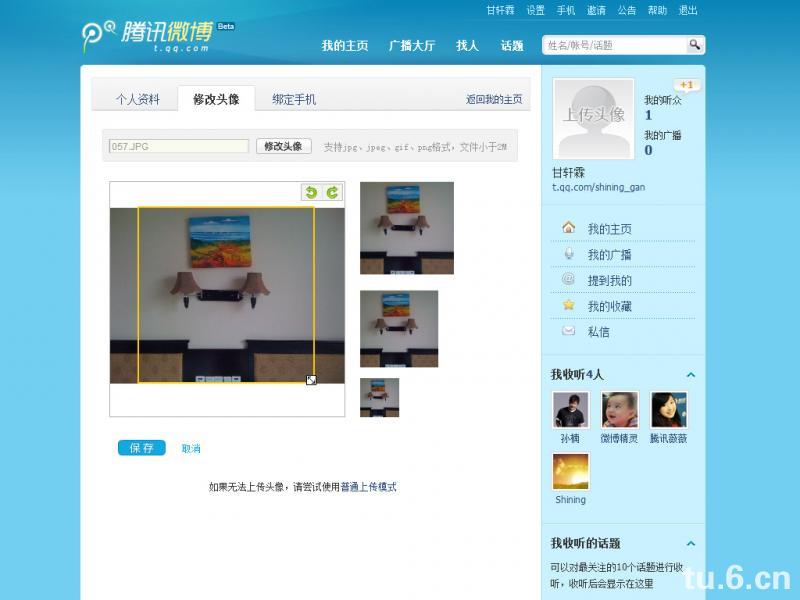Image resolution: width=800 pixels, height=600 pixels.
Task: Click the star icon beside 我的收藏
Action: pyautogui.click(x=568, y=305)
